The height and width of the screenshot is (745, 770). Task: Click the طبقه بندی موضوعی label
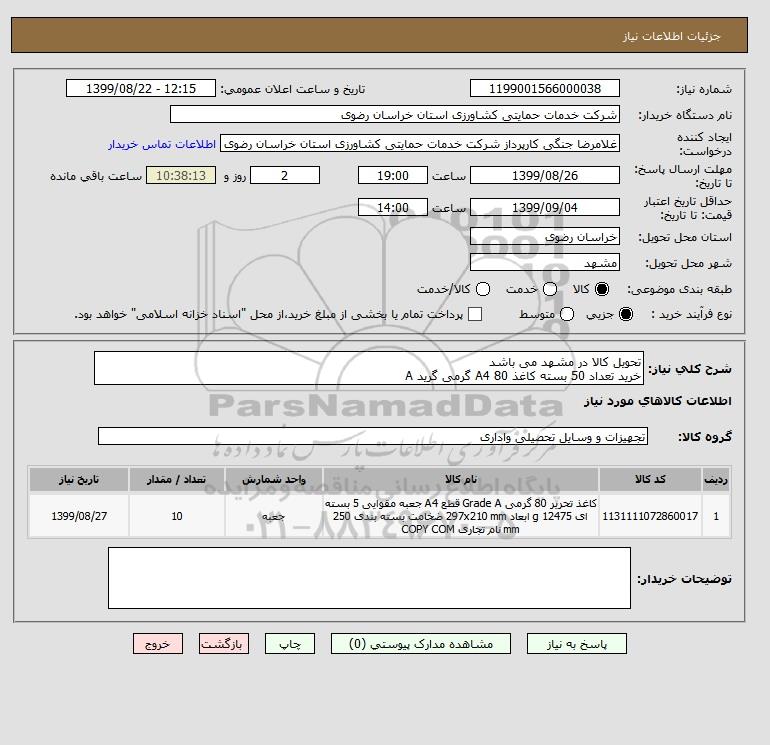coord(680,290)
